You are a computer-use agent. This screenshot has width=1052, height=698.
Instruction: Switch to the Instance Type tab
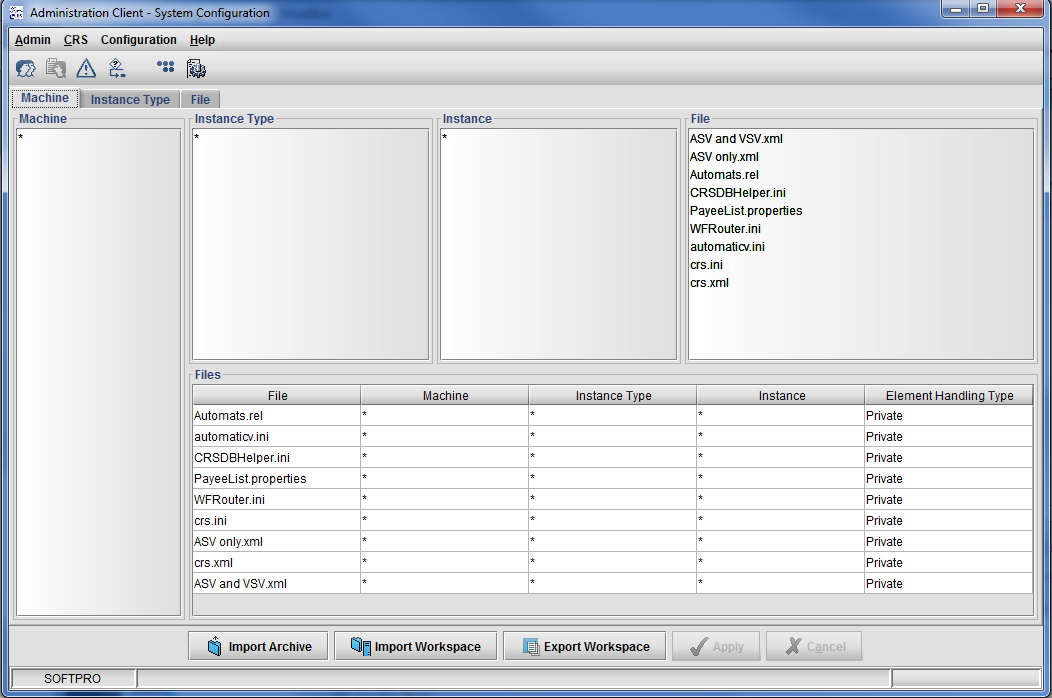pyautogui.click(x=130, y=100)
